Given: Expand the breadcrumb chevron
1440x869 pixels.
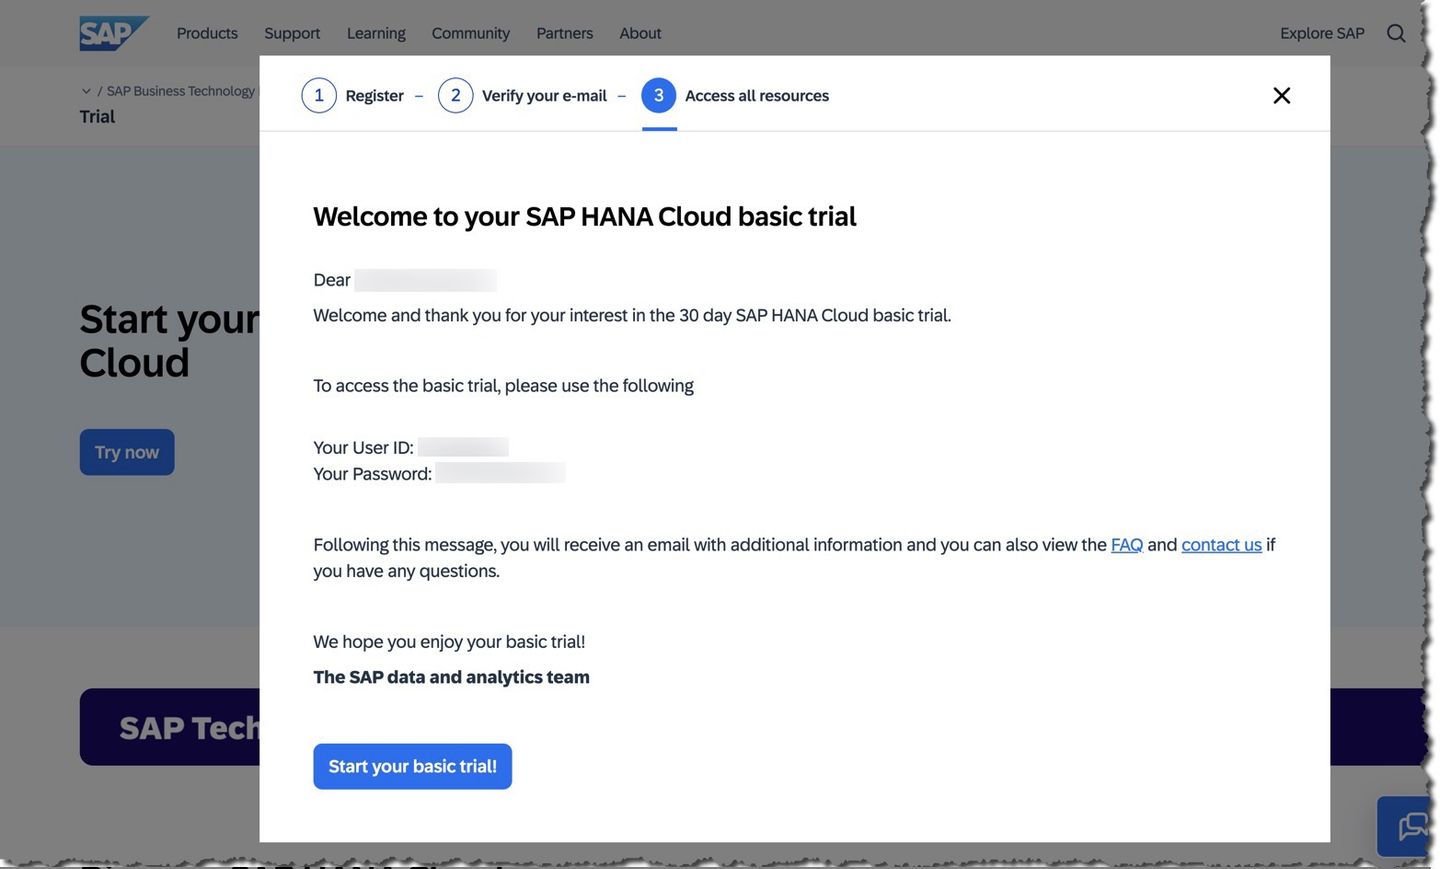Looking at the screenshot, I should [86, 91].
